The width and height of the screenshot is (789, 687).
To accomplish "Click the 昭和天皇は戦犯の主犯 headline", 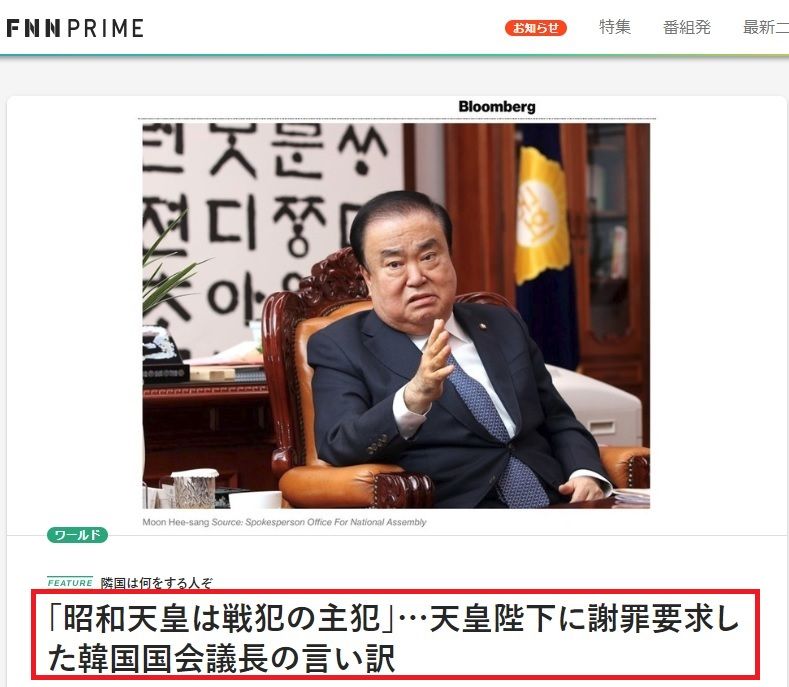I will click(394, 637).
